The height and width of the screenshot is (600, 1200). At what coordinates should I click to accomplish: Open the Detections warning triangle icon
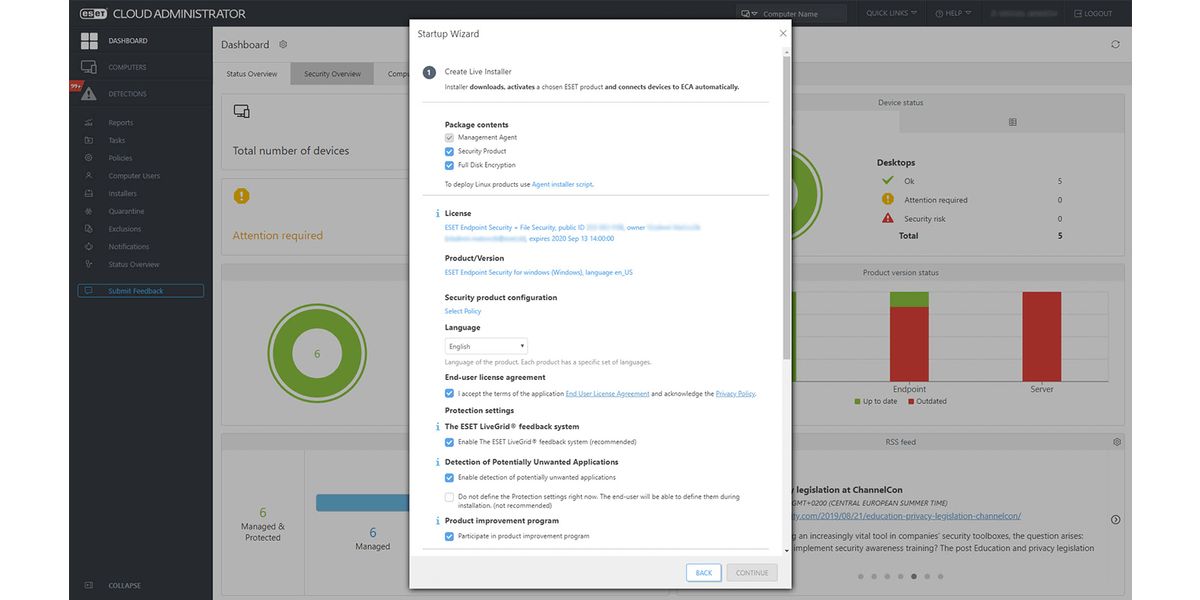89,94
